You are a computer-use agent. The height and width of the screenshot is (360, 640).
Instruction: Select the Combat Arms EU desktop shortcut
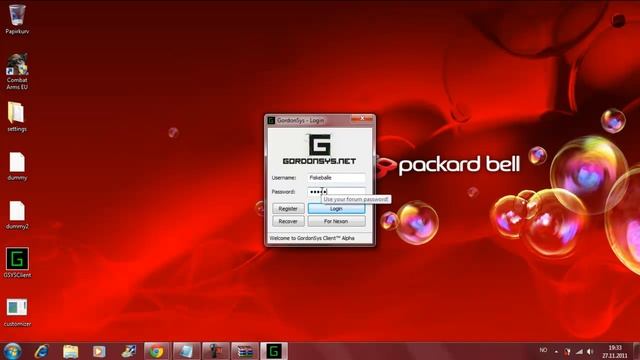pos(17,71)
